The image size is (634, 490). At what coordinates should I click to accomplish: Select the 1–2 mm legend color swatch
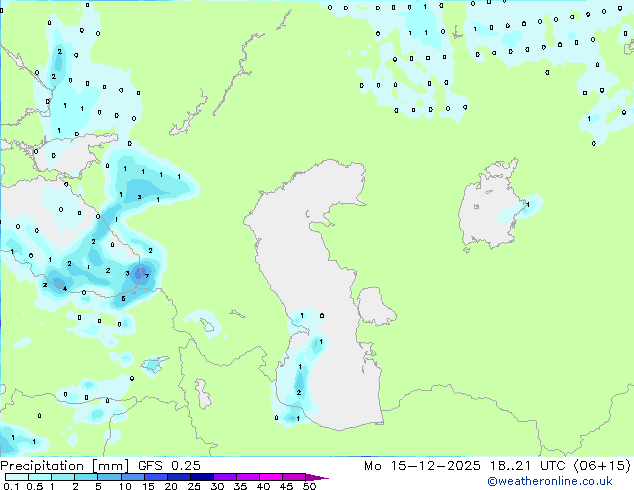pos(63,477)
